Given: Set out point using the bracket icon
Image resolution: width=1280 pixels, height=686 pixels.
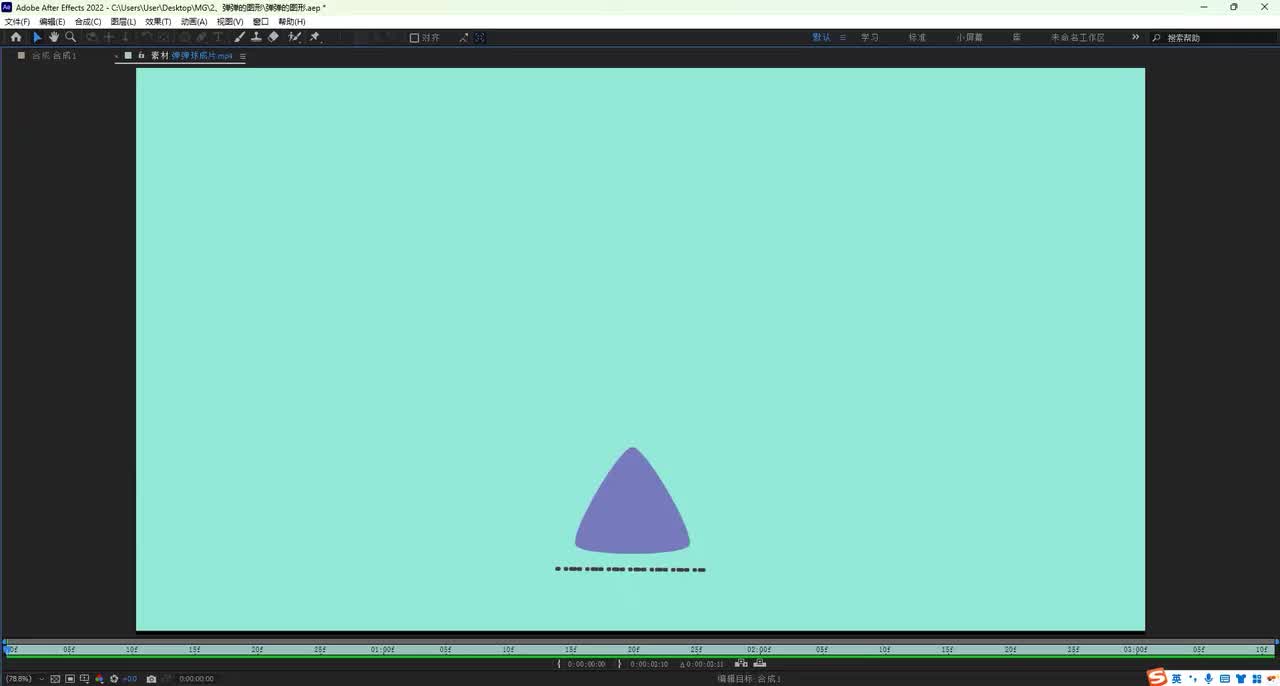Looking at the screenshot, I should (x=619, y=664).
